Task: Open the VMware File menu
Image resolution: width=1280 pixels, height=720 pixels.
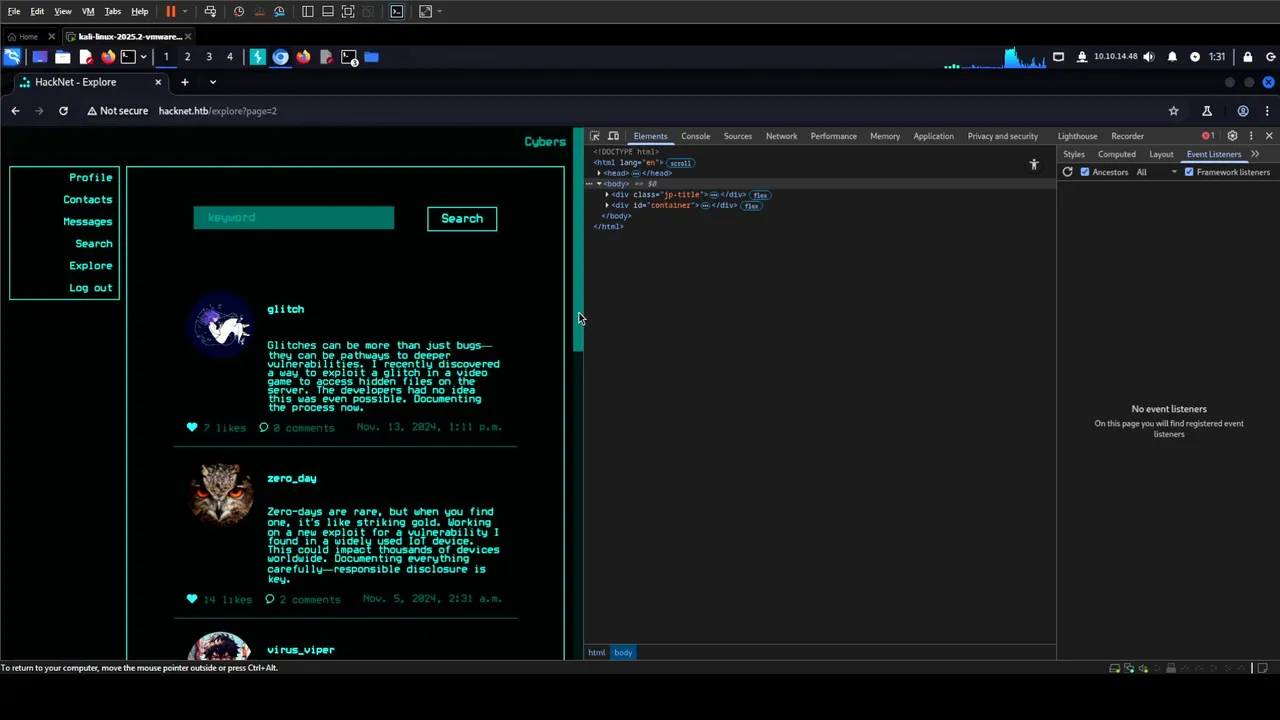Action: point(14,11)
